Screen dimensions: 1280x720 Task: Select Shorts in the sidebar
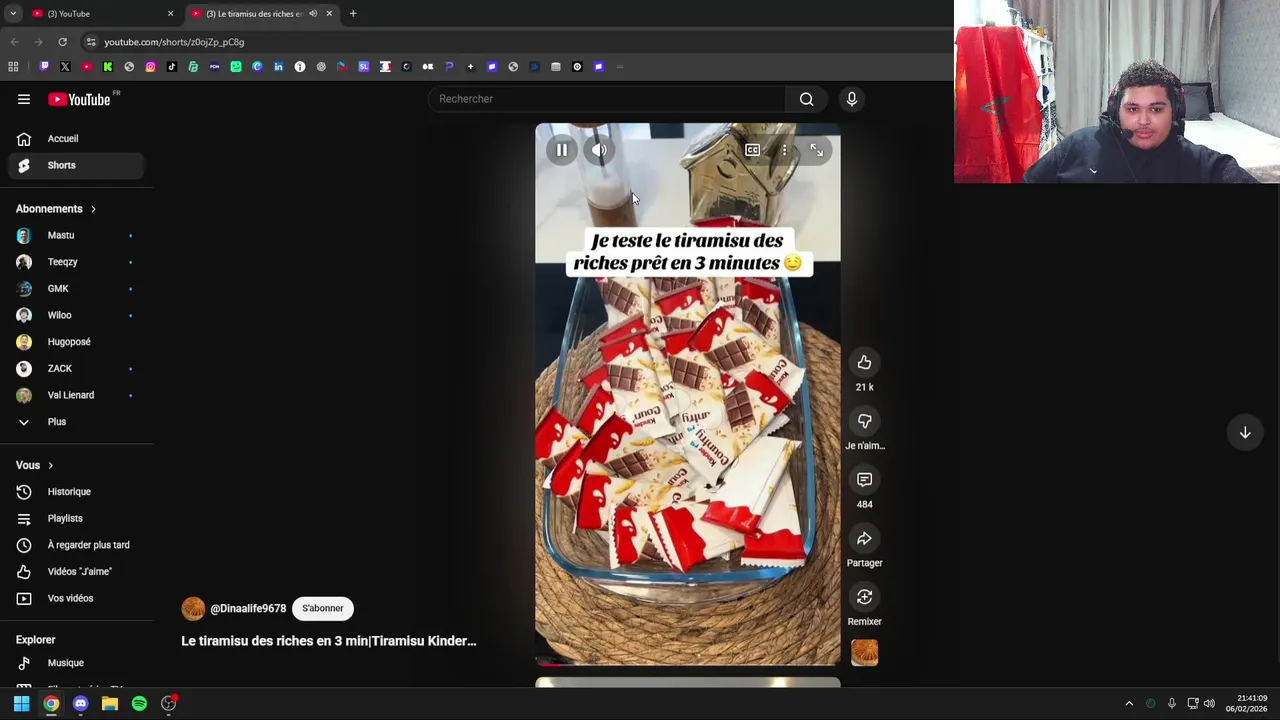click(x=76, y=165)
